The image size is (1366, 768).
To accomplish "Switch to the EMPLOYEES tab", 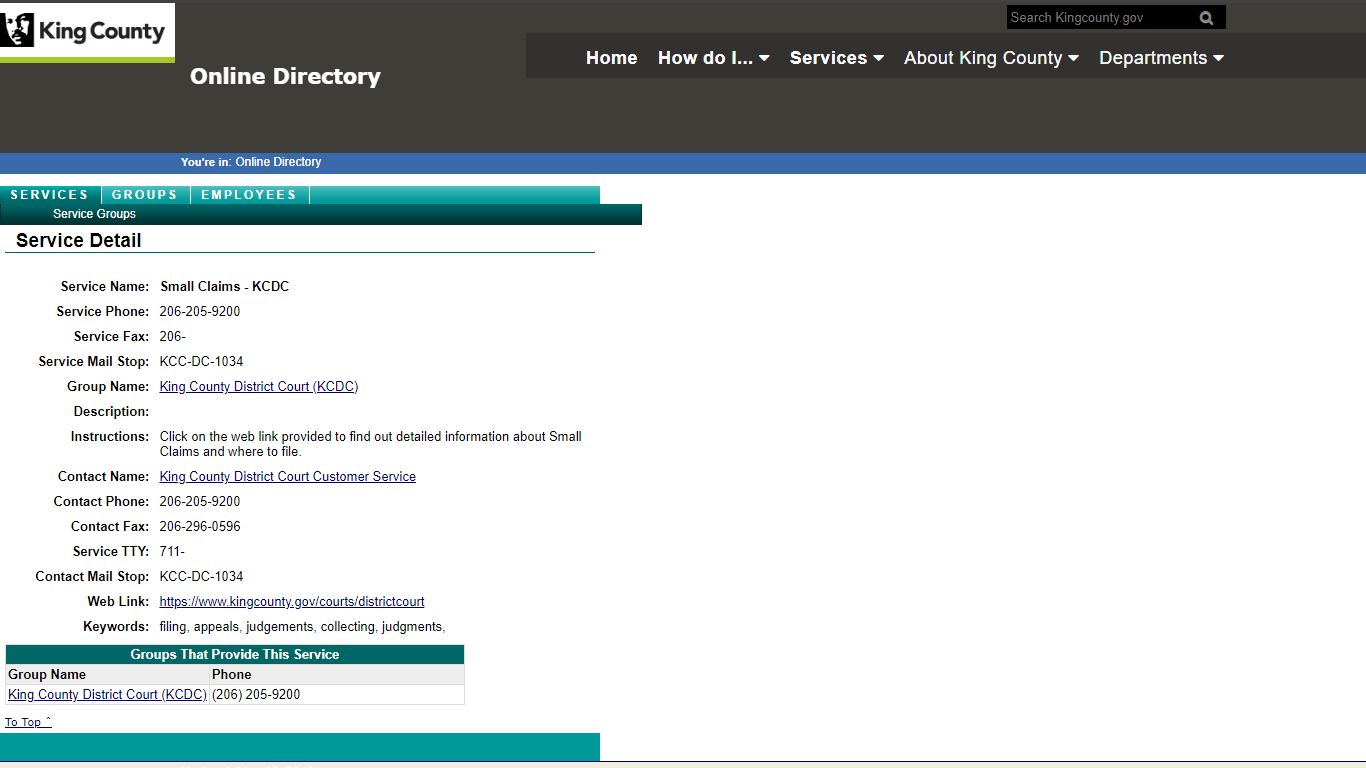I will tap(249, 195).
